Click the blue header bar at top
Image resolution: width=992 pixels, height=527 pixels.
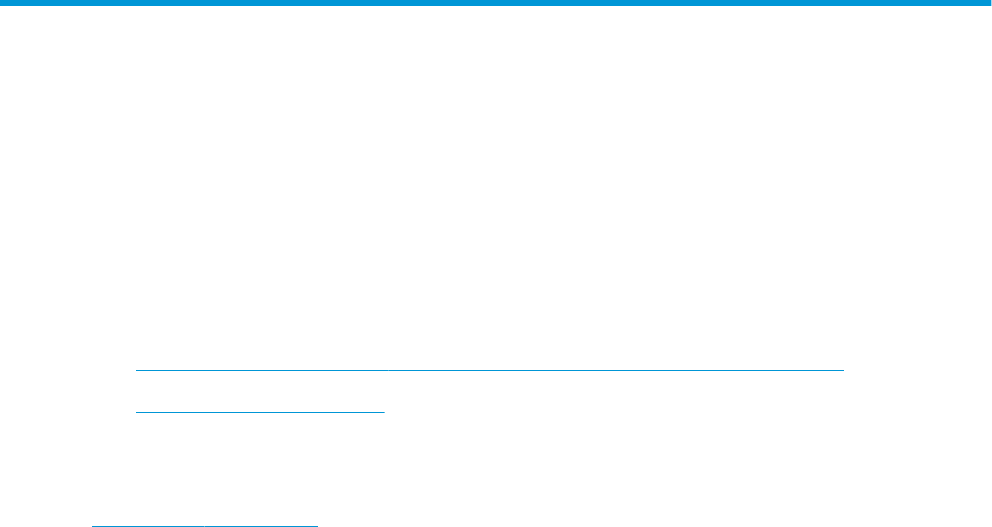pyautogui.click(x=496, y=3)
